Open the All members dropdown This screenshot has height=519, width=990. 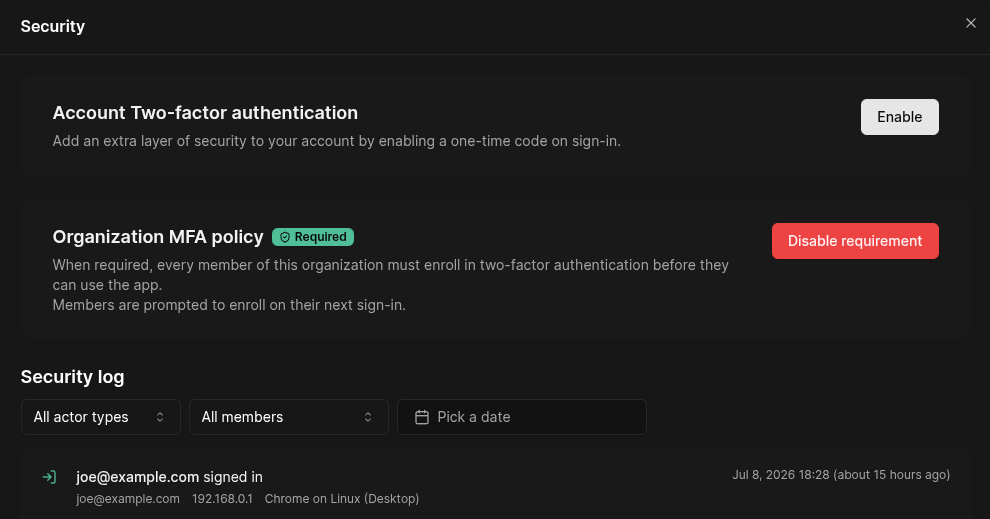(x=289, y=417)
